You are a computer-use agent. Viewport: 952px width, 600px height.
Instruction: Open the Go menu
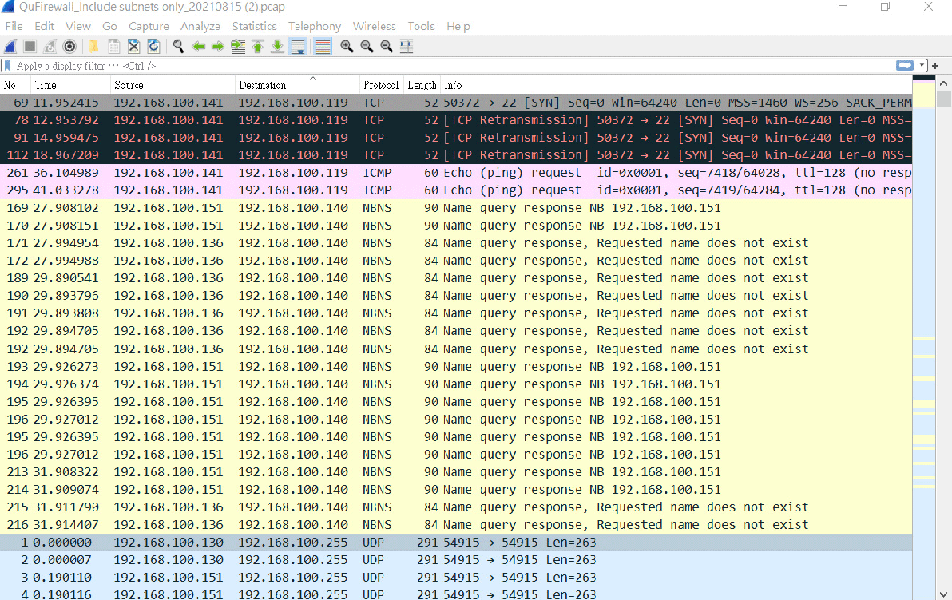tap(110, 26)
